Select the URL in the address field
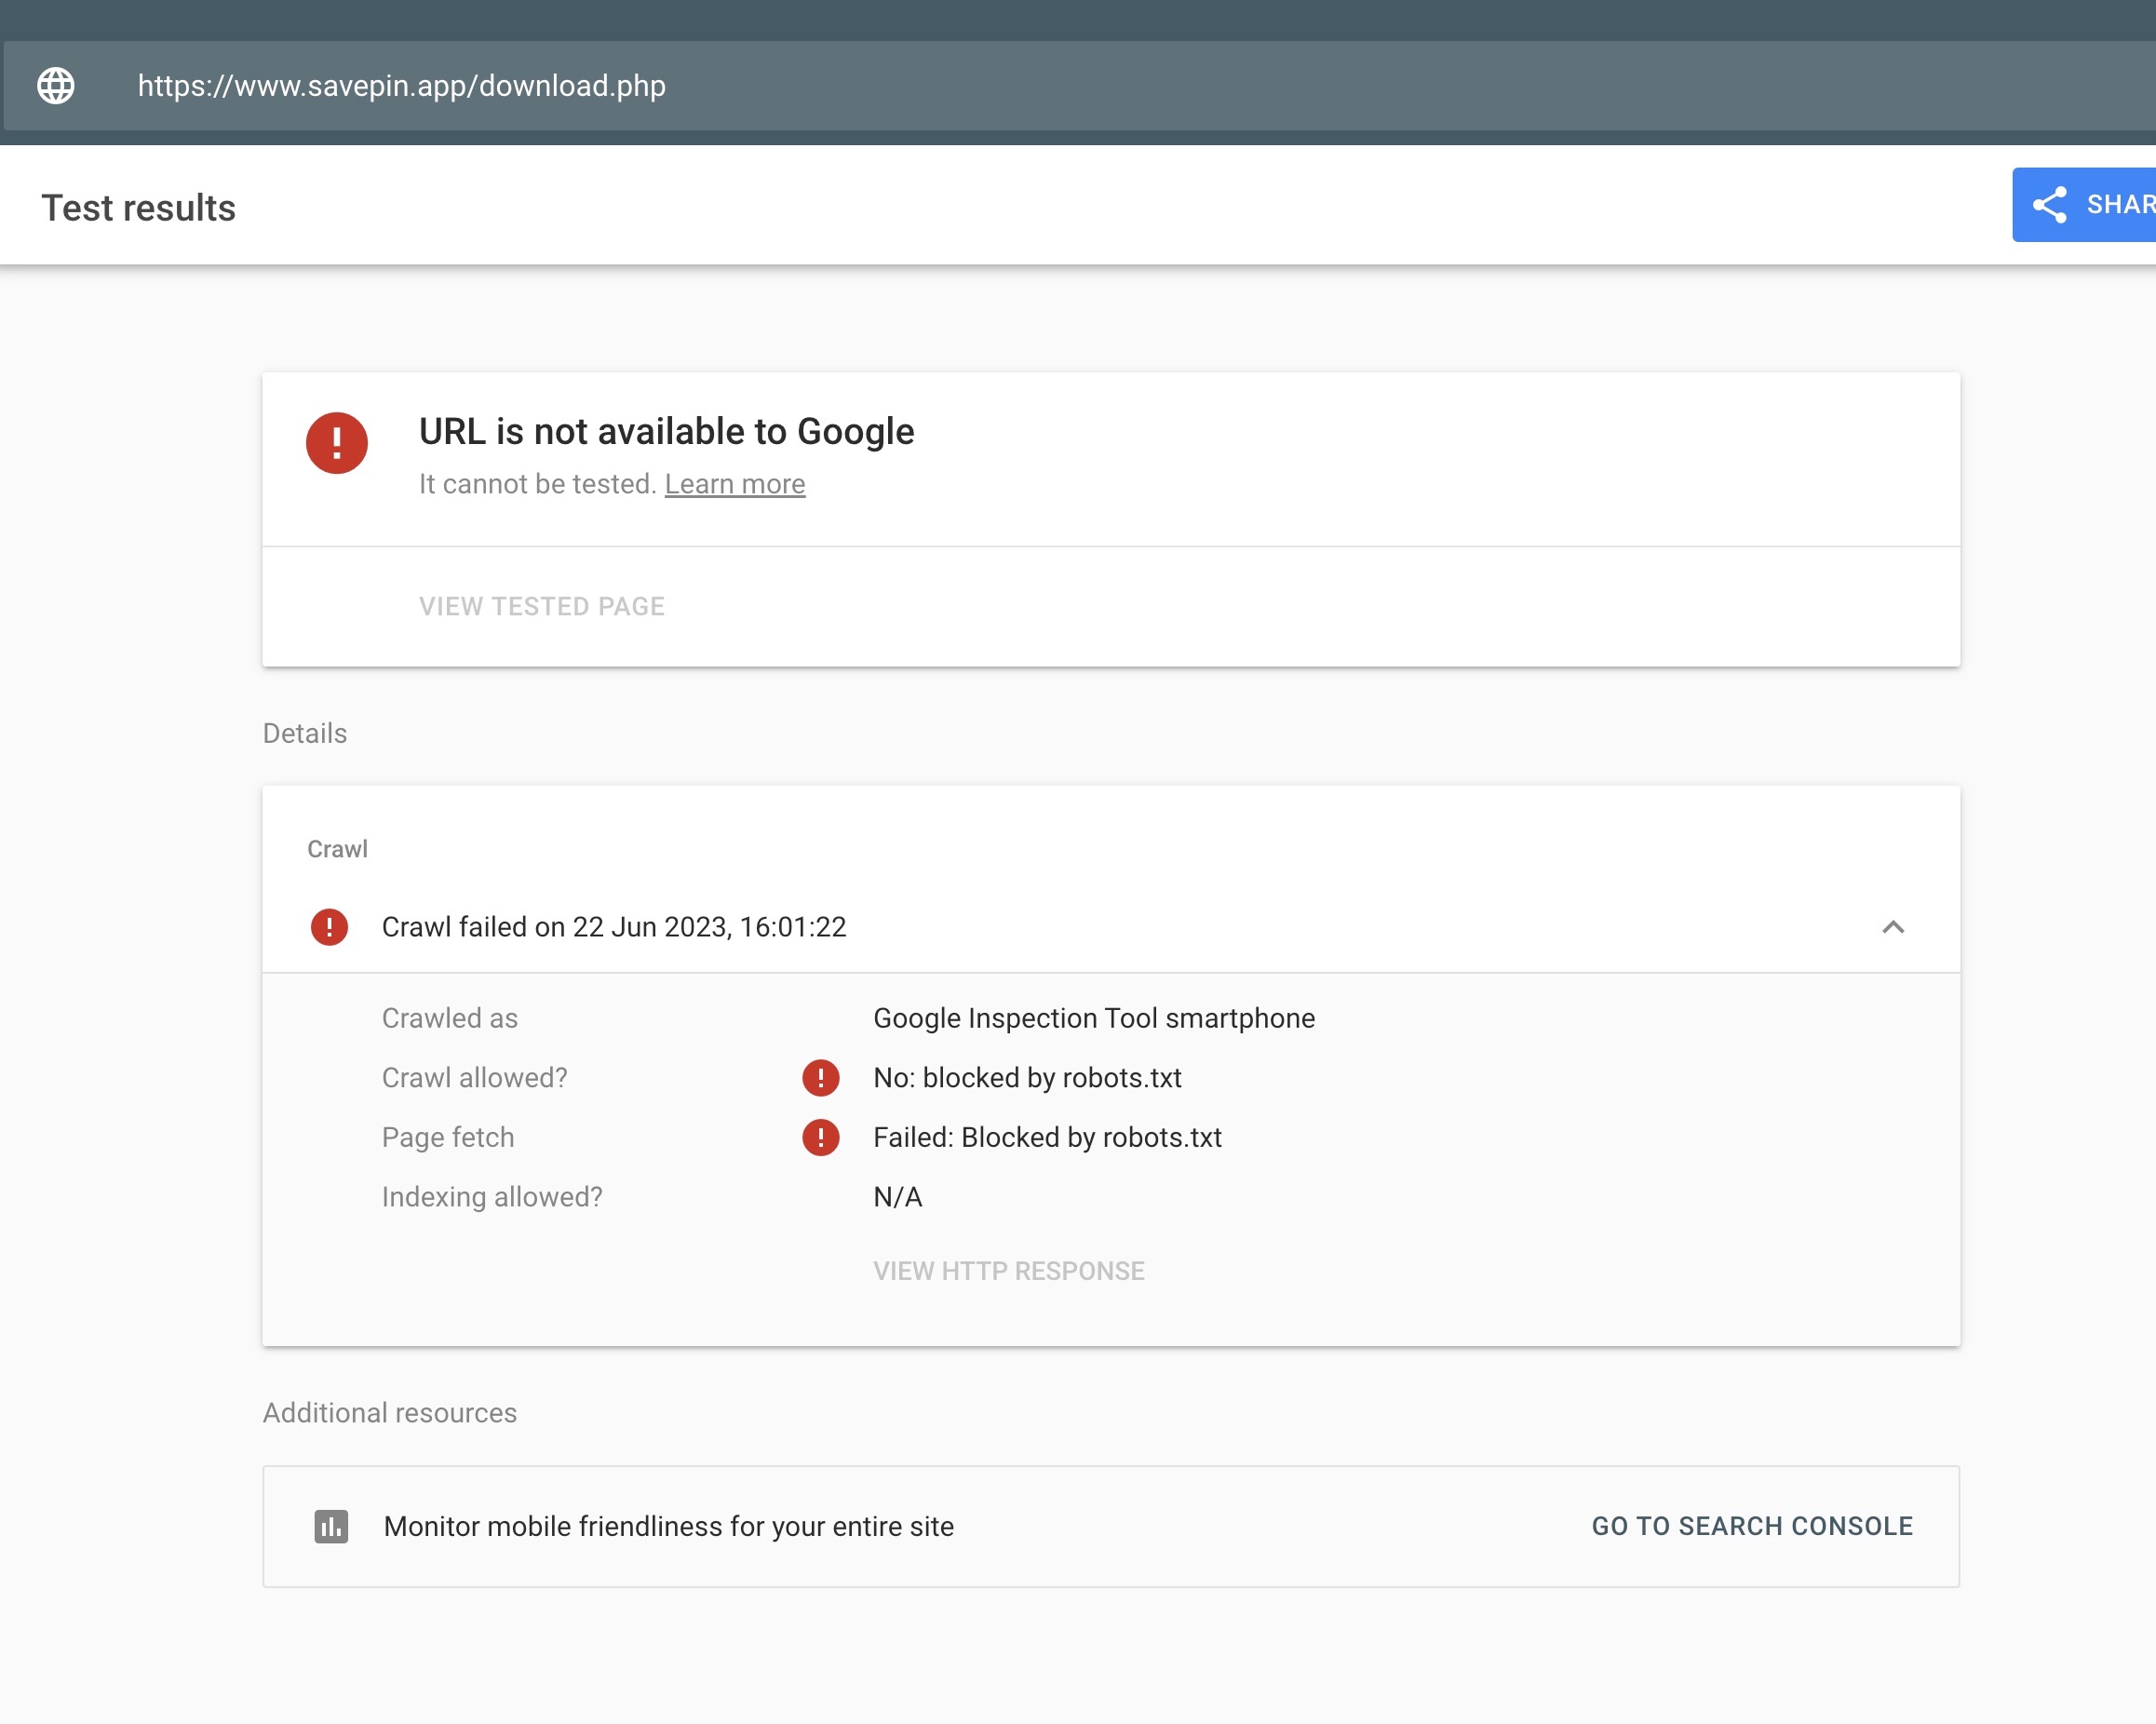2156x1724 pixels. coord(400,86)
